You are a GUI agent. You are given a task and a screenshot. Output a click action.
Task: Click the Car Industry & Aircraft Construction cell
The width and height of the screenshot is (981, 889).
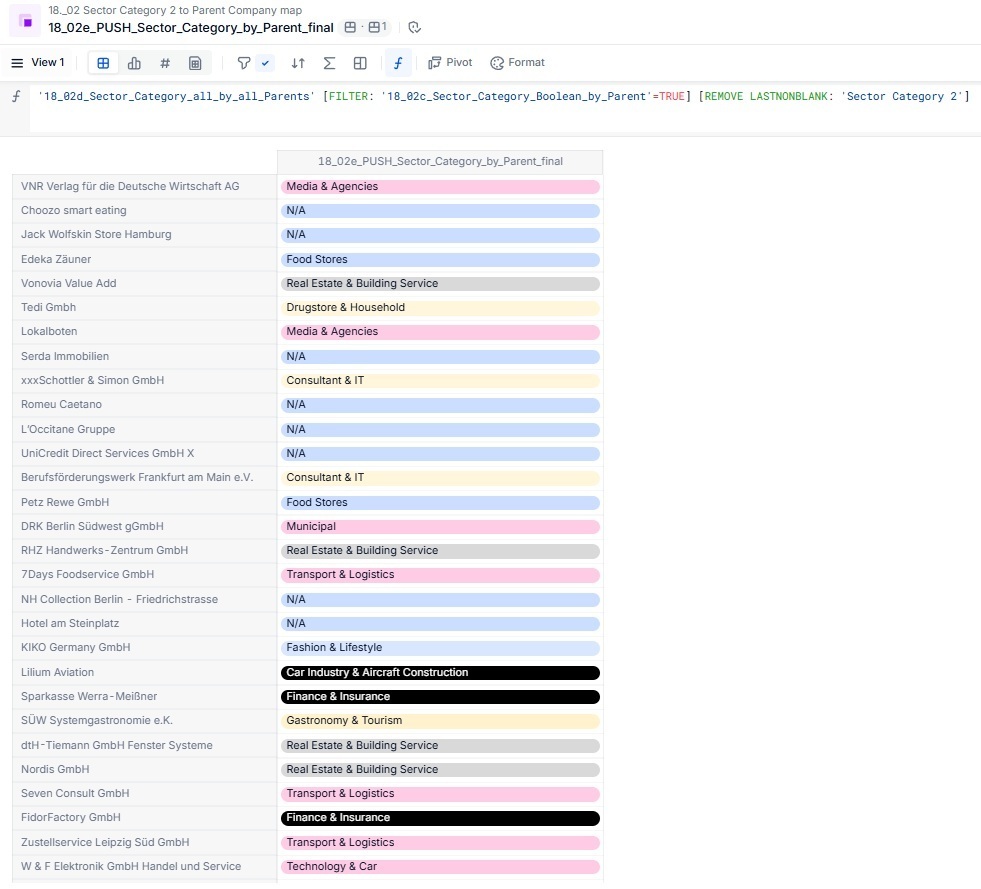[x=440, y=673]
